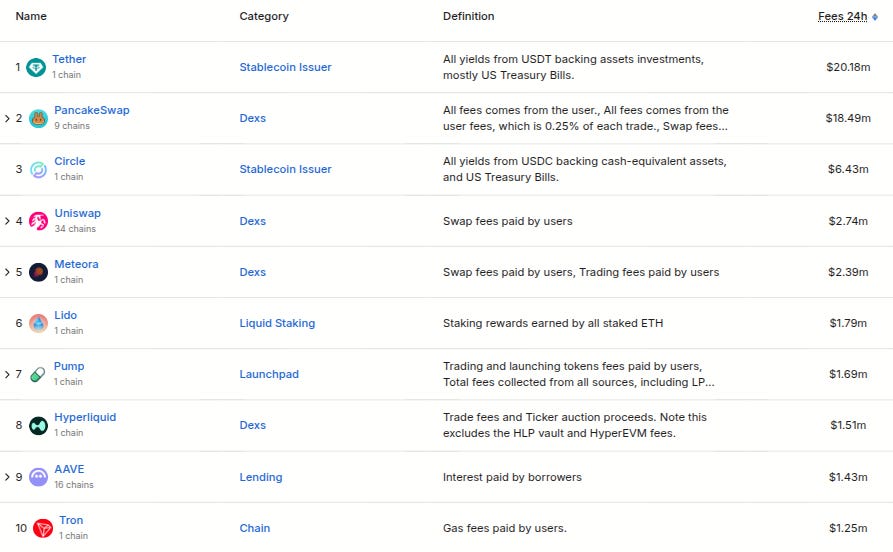Click the Circle USDC yields definition text
Image resolution: width=893 pixels, height=552 pixels.
585,169
